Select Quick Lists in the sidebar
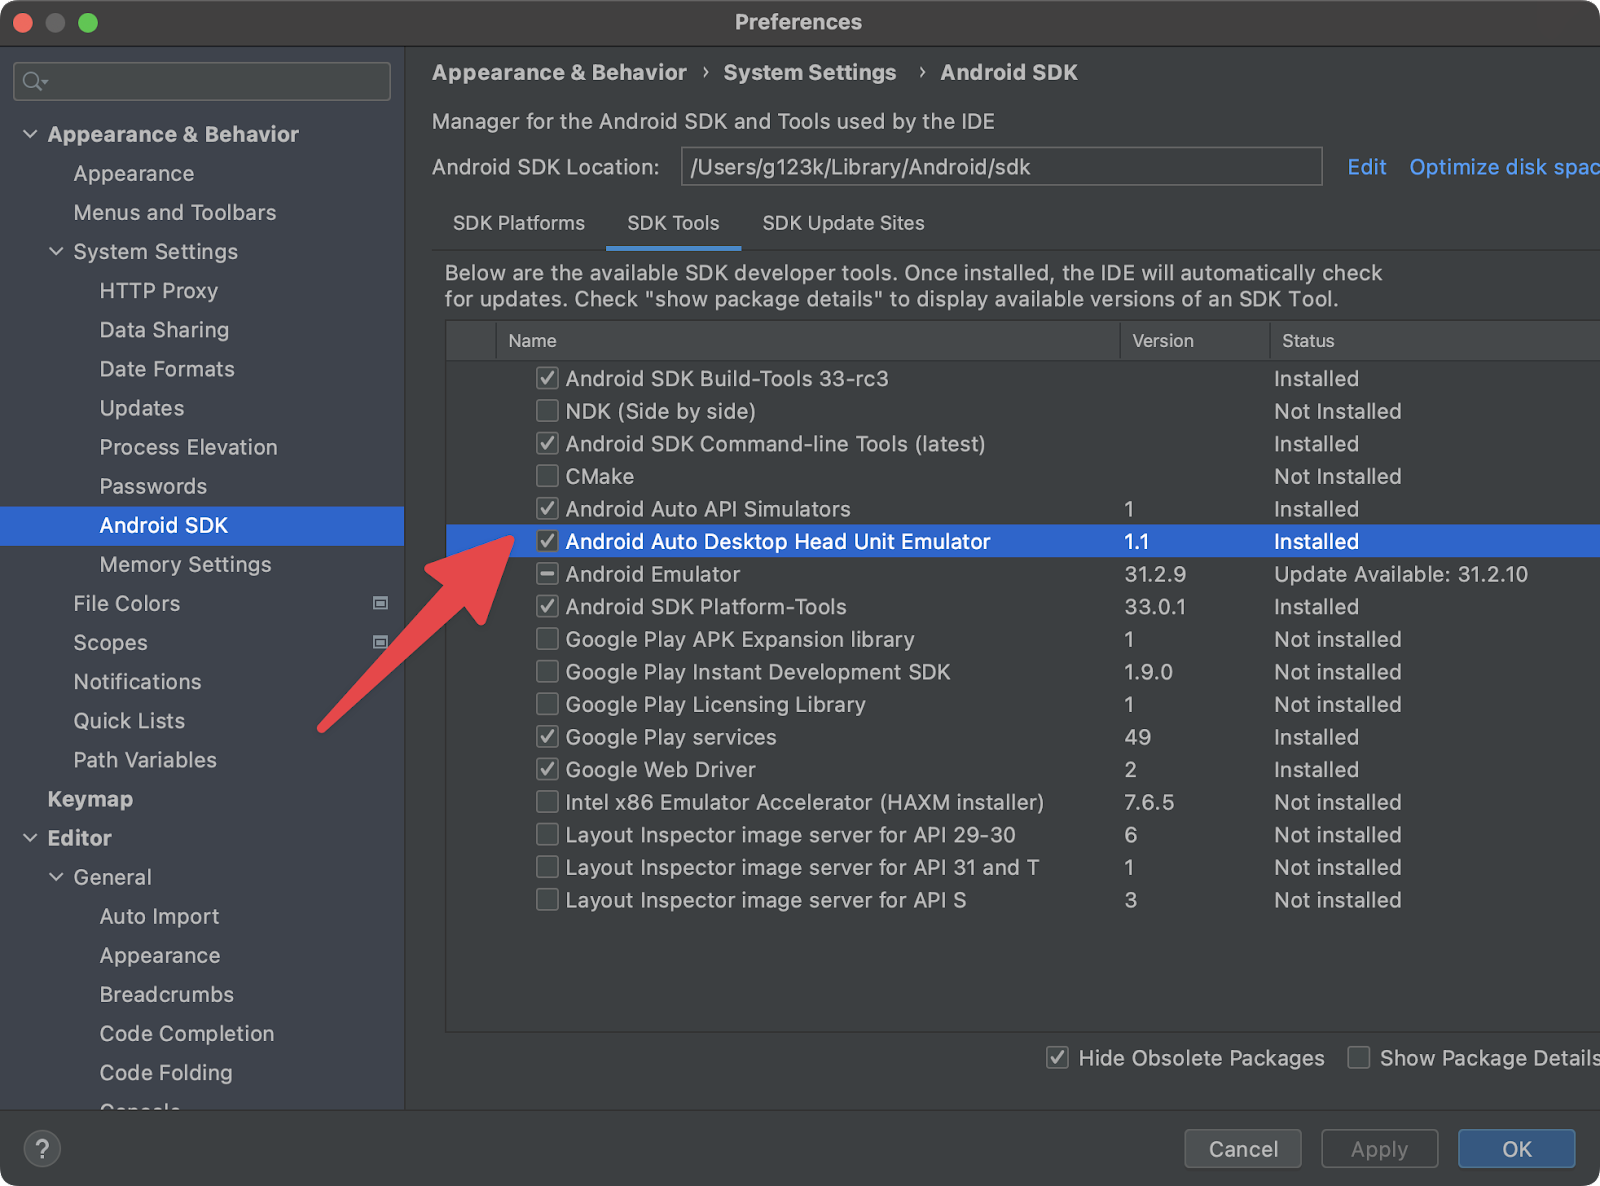 coord(129,720)
